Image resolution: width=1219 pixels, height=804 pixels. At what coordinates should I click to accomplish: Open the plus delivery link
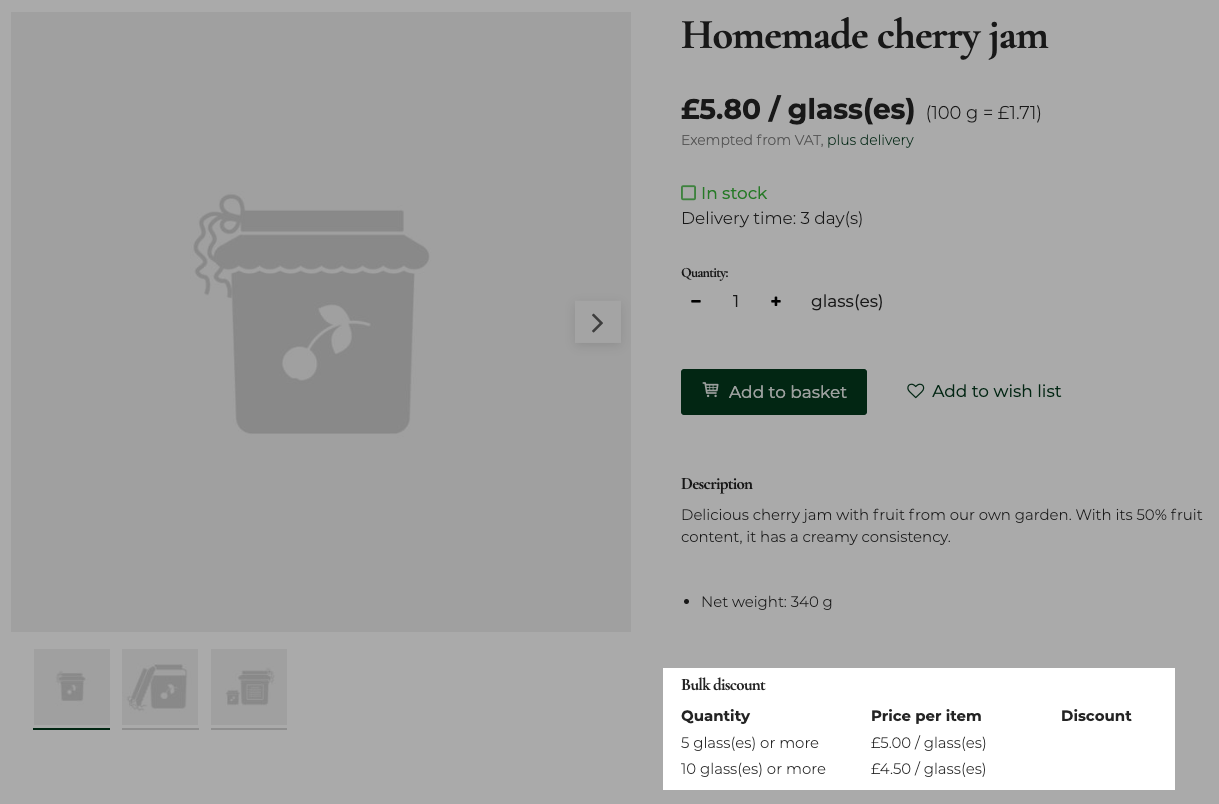870,140
